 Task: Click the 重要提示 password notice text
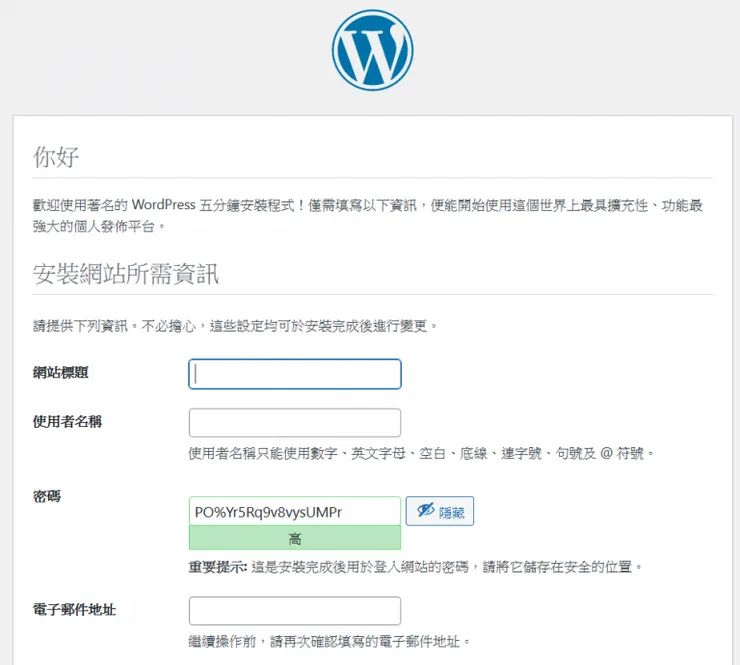coord(415,566)
